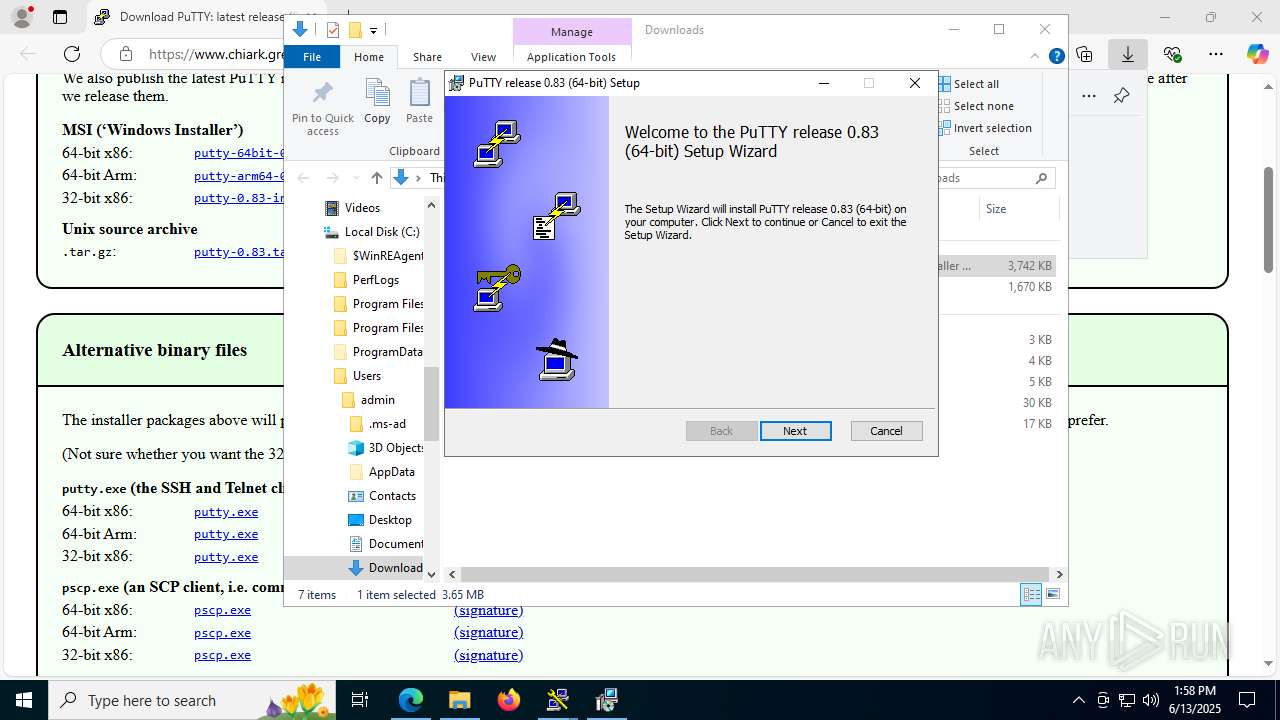Click Next in PuTTY Setup wizard
This screenshot has height=720, width=1280.
coord(795,431)
